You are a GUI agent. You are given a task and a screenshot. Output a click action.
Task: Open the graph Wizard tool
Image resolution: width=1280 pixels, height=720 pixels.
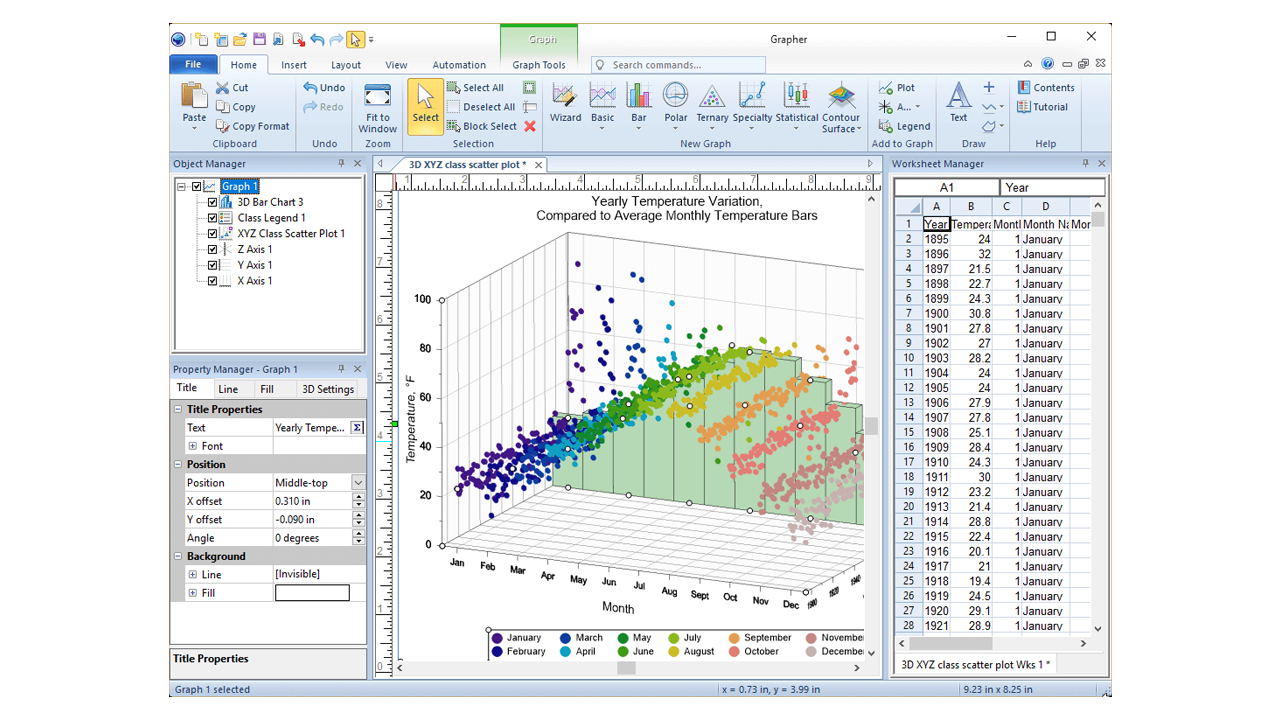tap(565, 104)
